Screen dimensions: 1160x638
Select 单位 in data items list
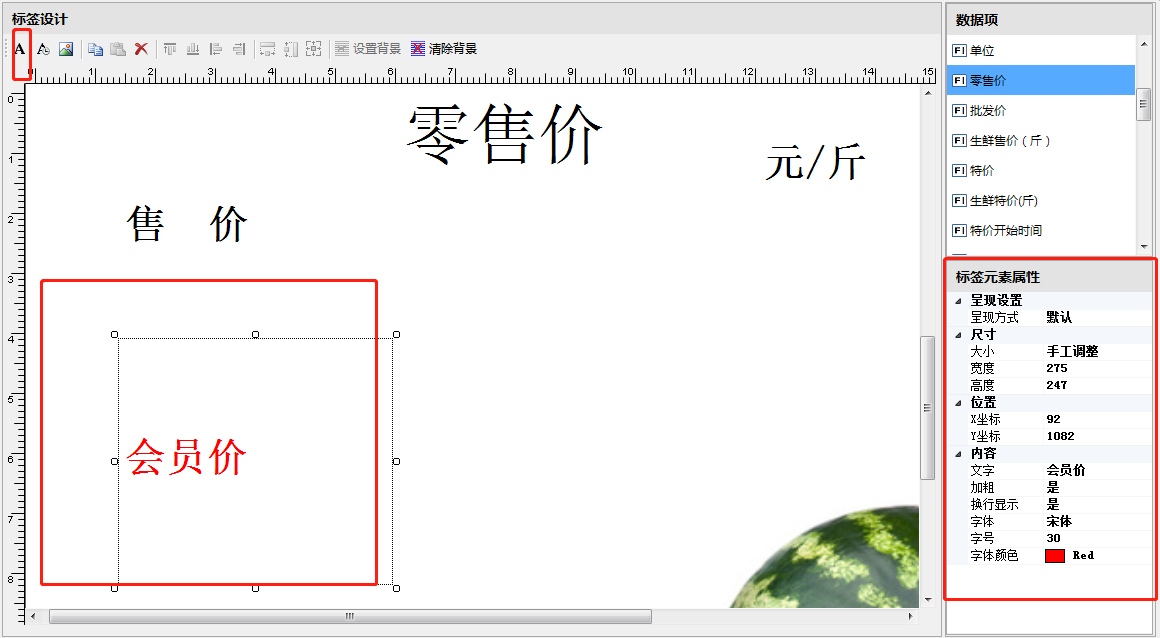[1040, 50]
